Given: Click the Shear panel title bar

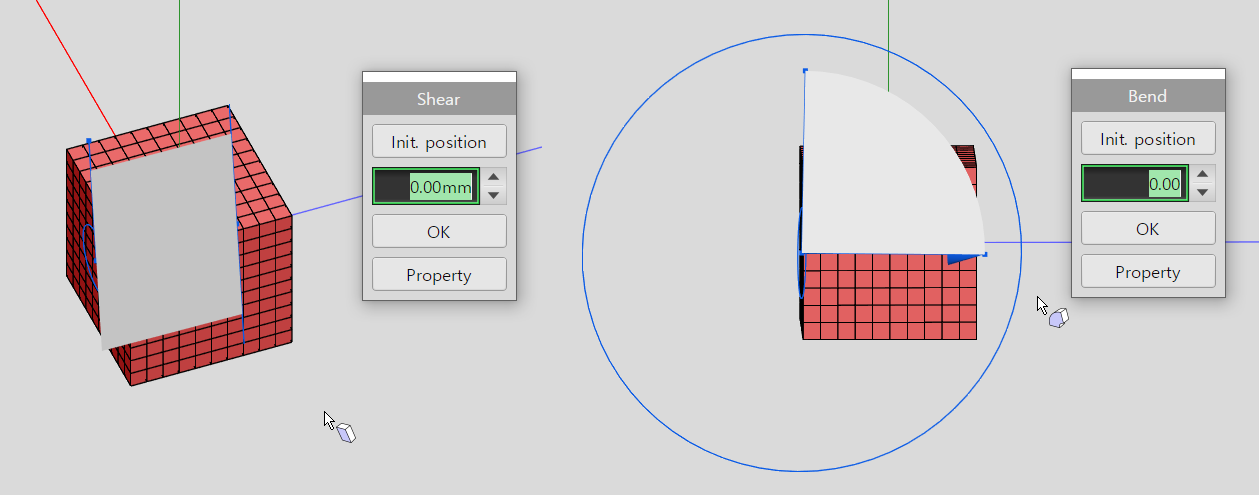Looking at the screenshot, I should (439, 99).
